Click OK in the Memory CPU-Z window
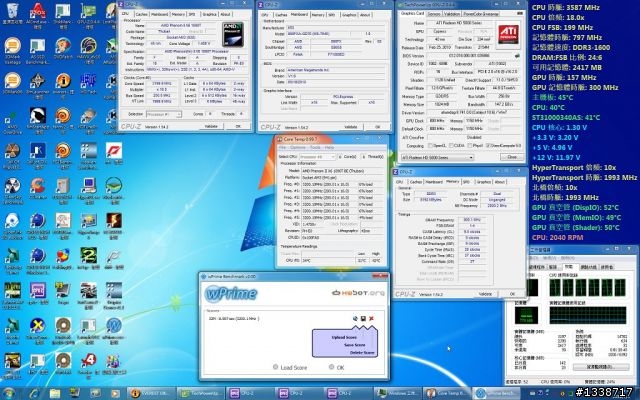The height and width of the screenshot is (400, 640). (x=512, y=294)
